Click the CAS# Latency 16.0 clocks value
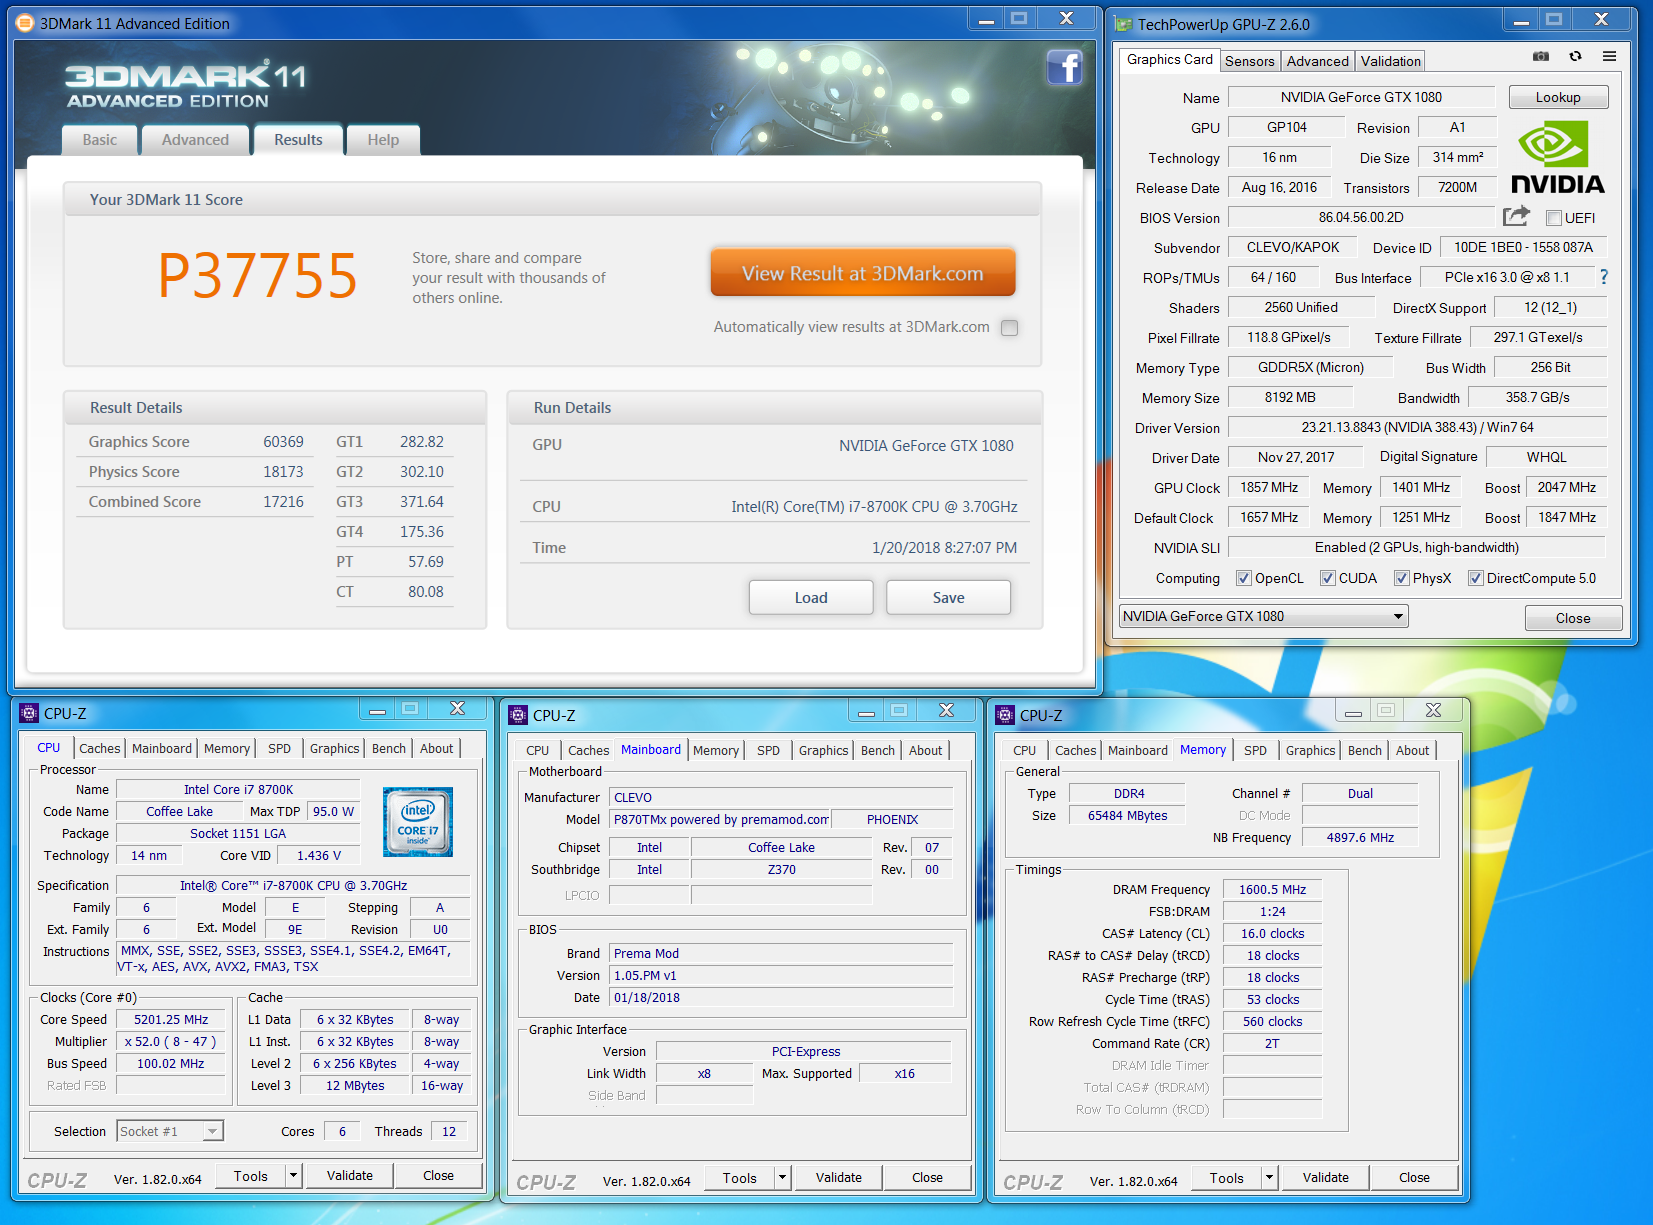The height and width of the screenshot is (1225, 1653). coord(1272,934)
